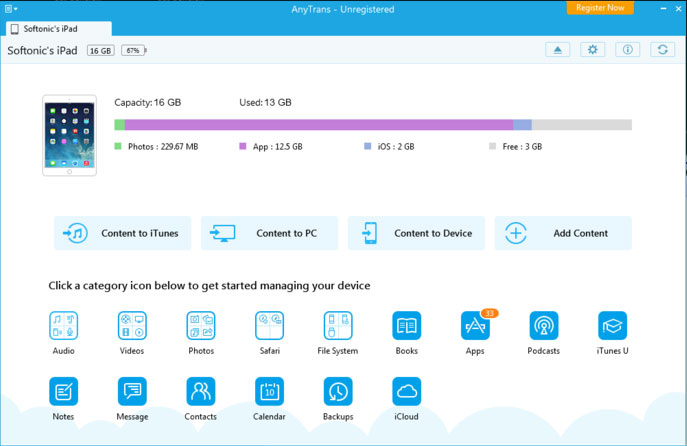Close the AnyTrans window
This screenshot has height=446, width=687.
point(678,9)
